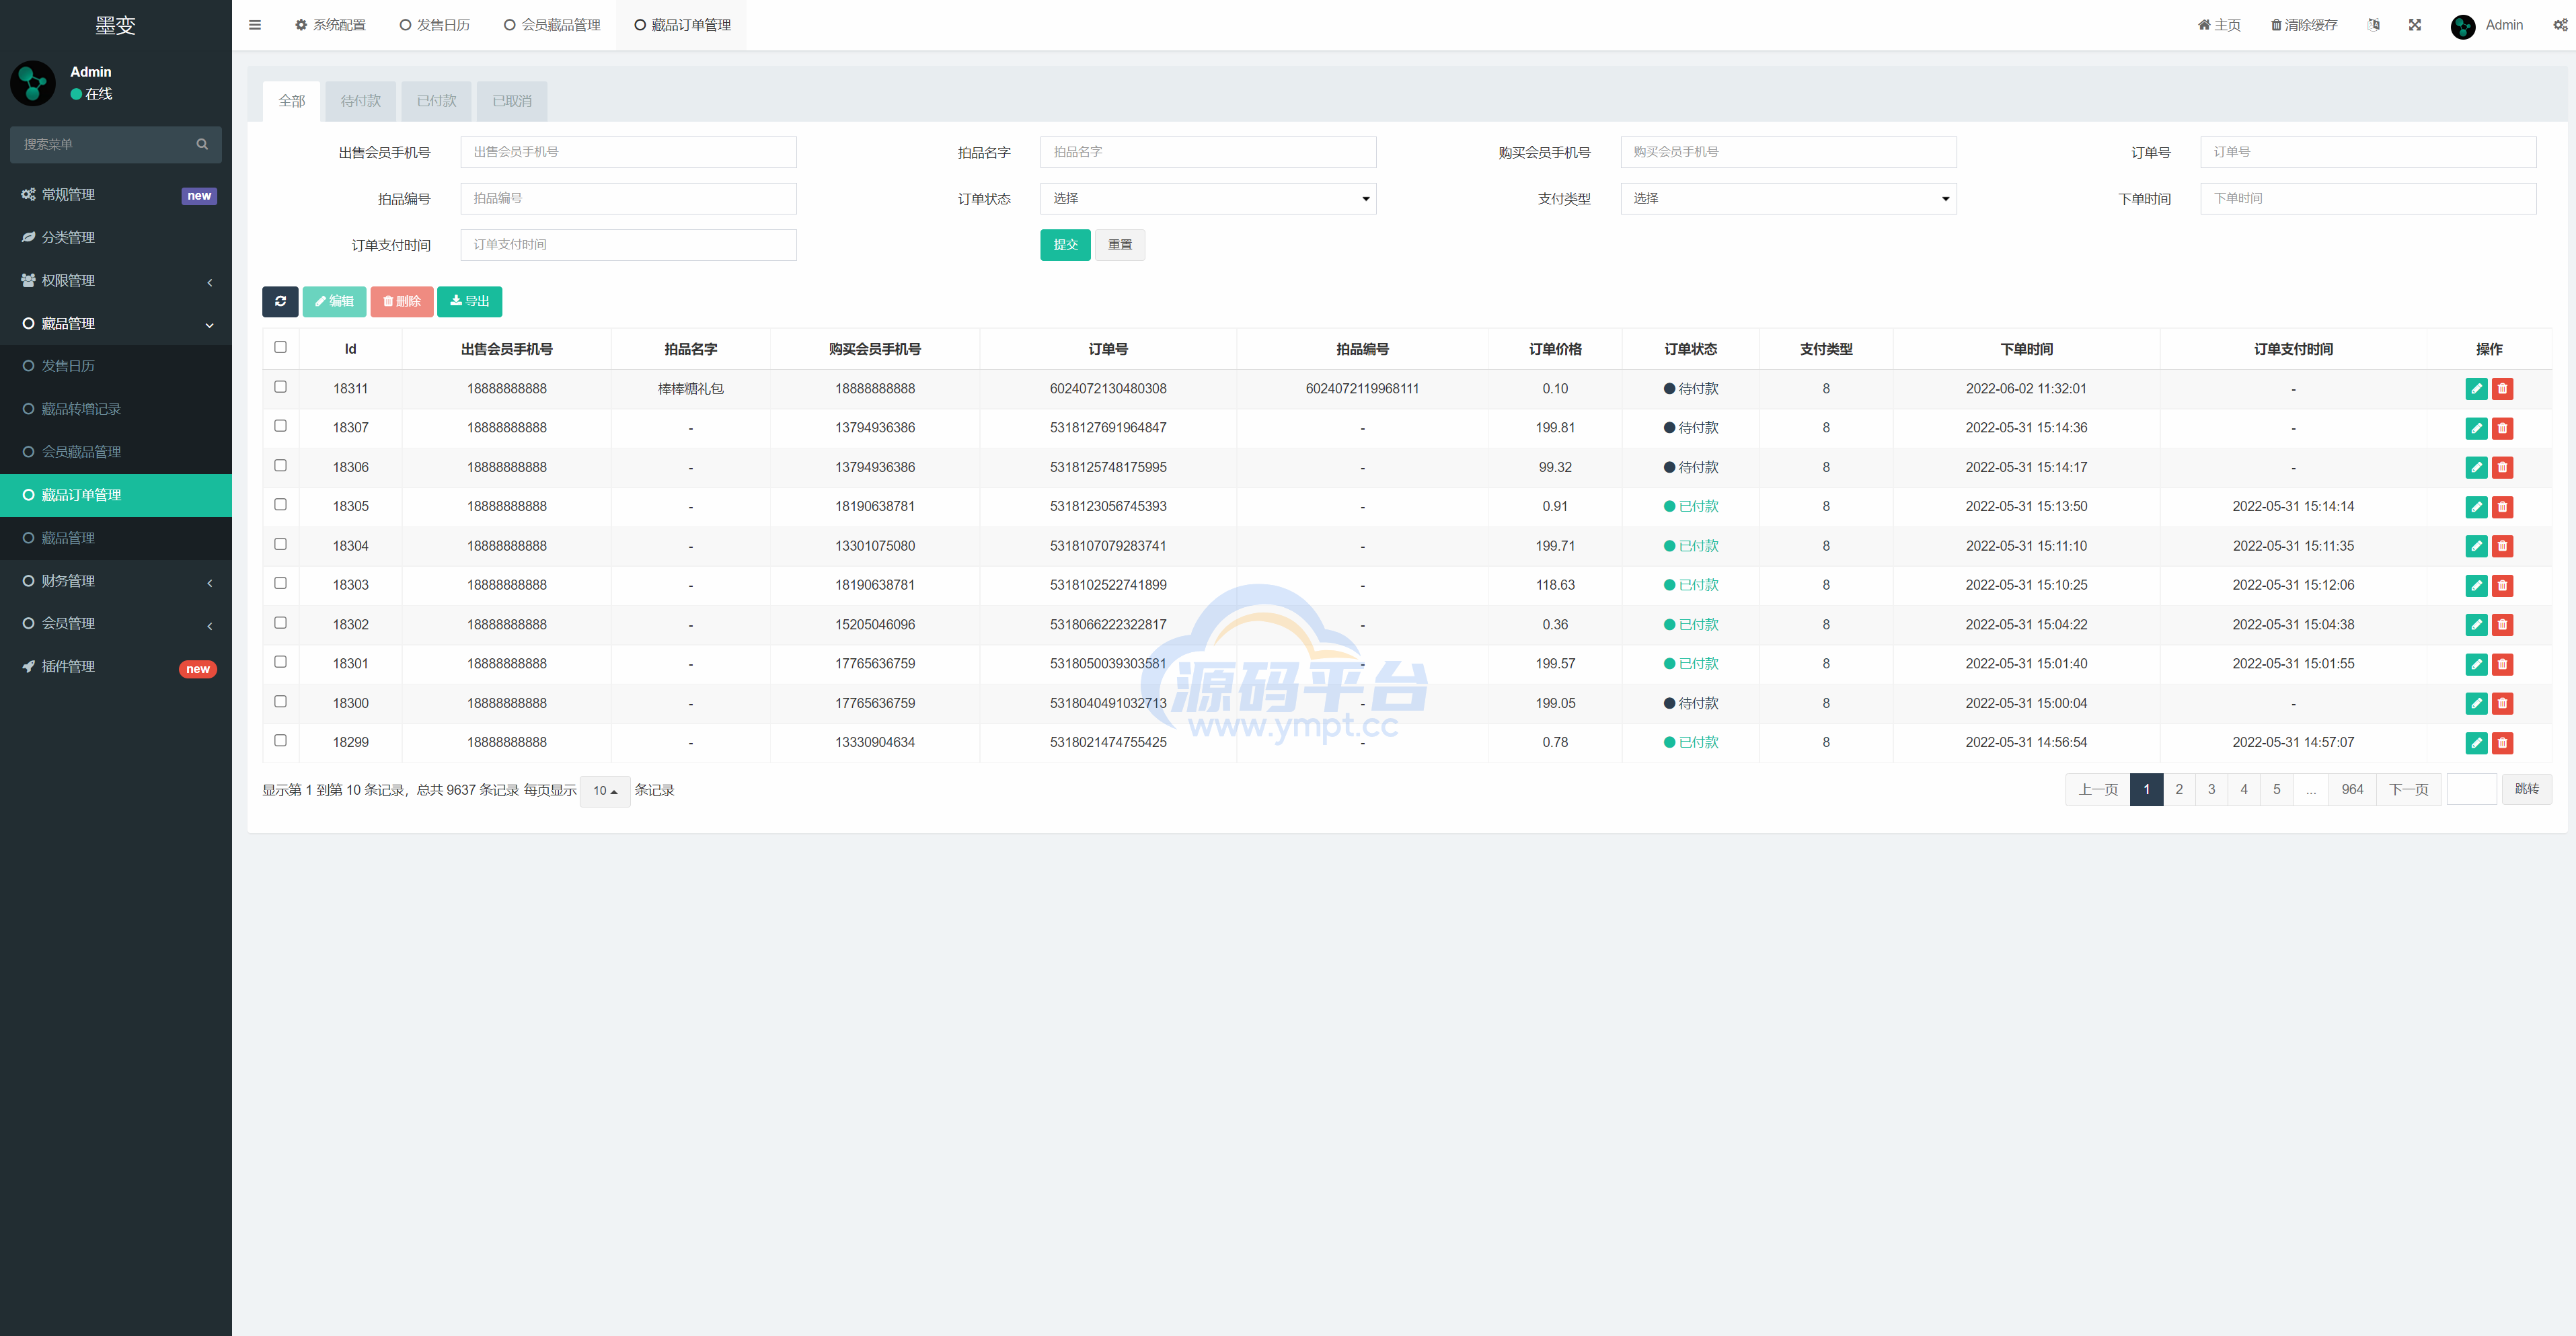Open the 会员藏品管理 top tab
This screenshot has height=1336, width=2576.
click(x=552, y=25)
